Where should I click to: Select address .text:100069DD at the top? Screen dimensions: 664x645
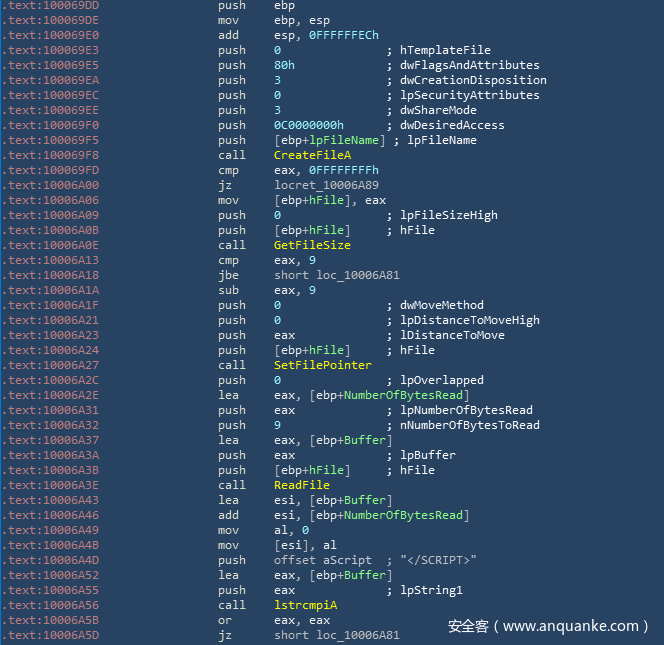click(x=52, y=5)
